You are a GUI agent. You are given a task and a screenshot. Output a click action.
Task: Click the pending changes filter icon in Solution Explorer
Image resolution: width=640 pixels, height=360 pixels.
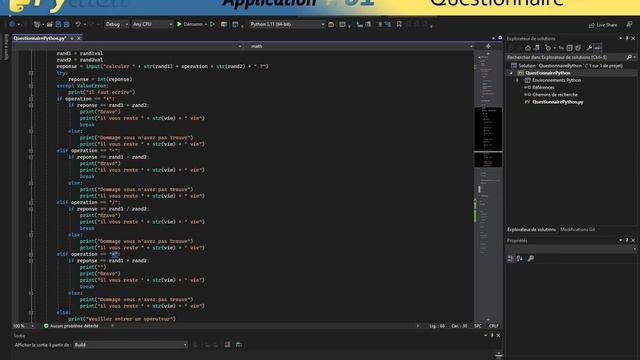(x=548, y=48)
